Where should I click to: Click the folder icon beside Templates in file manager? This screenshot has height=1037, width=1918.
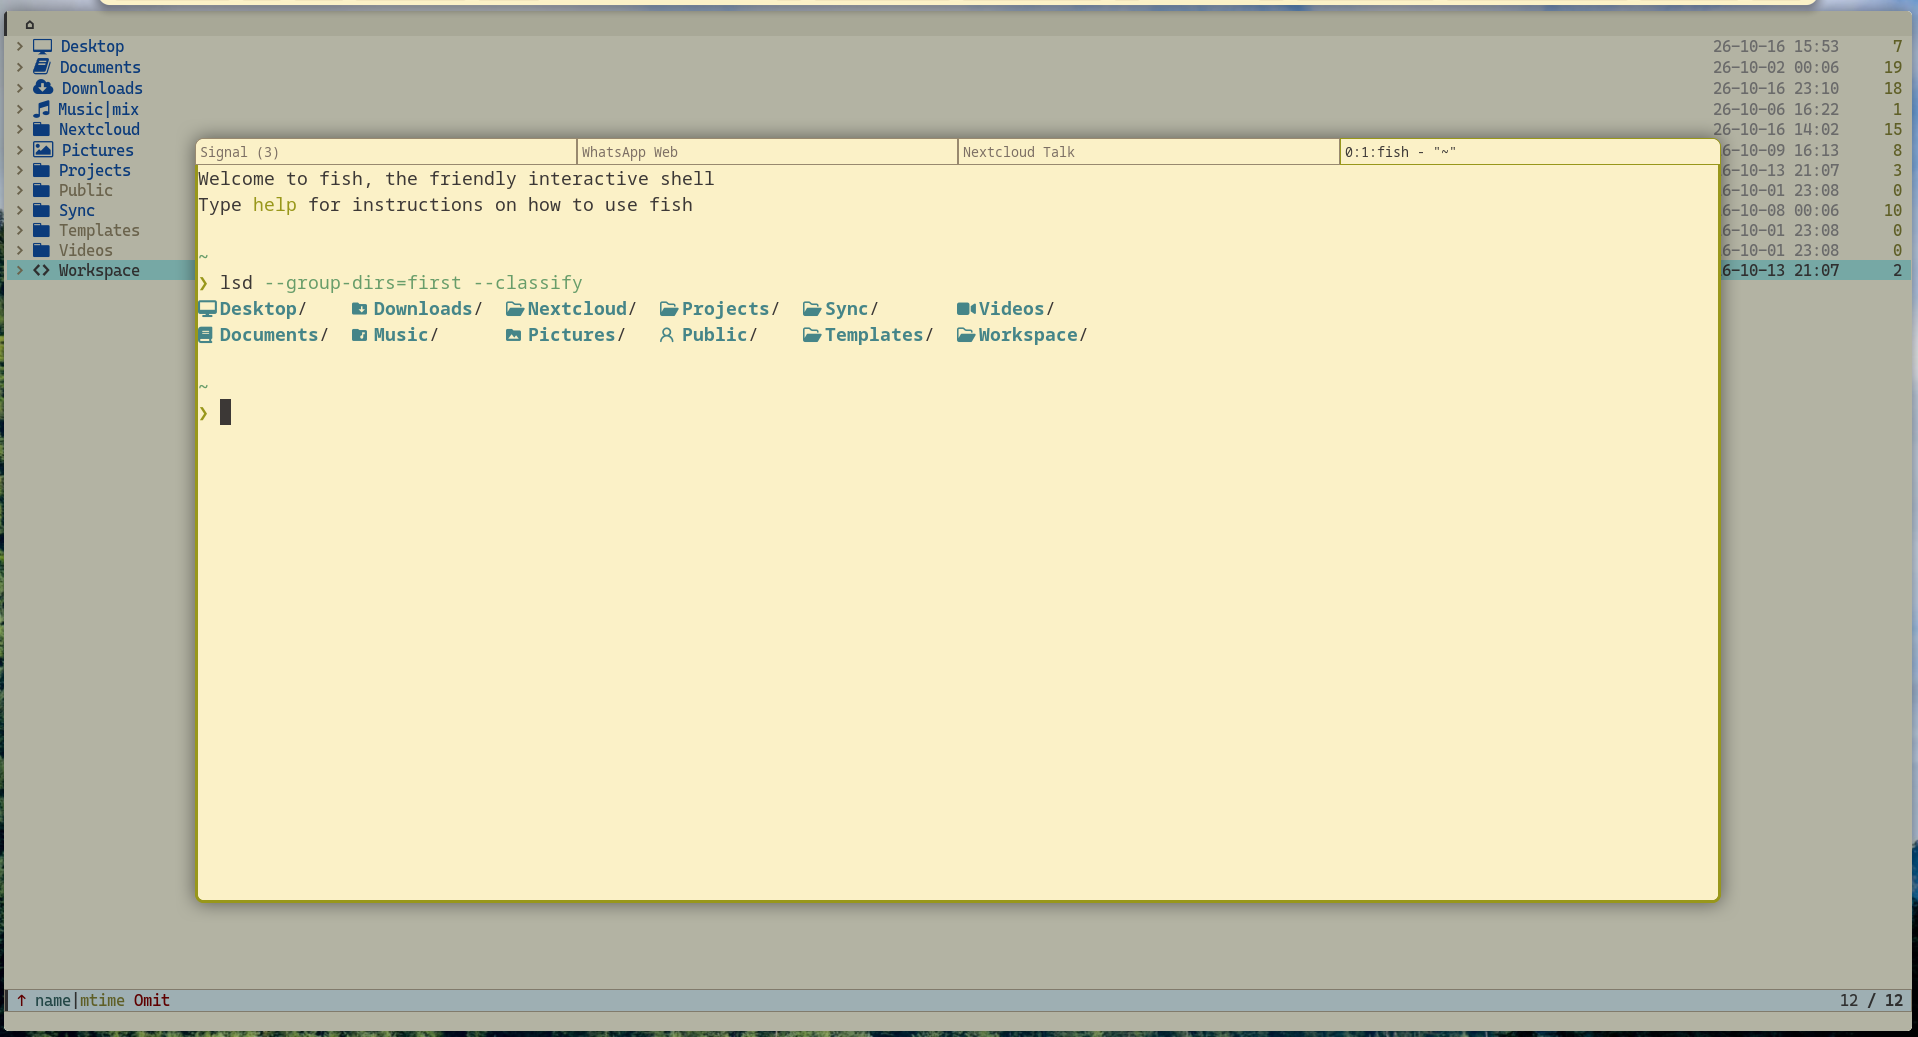pyautogui.click(x=41, y=230)
